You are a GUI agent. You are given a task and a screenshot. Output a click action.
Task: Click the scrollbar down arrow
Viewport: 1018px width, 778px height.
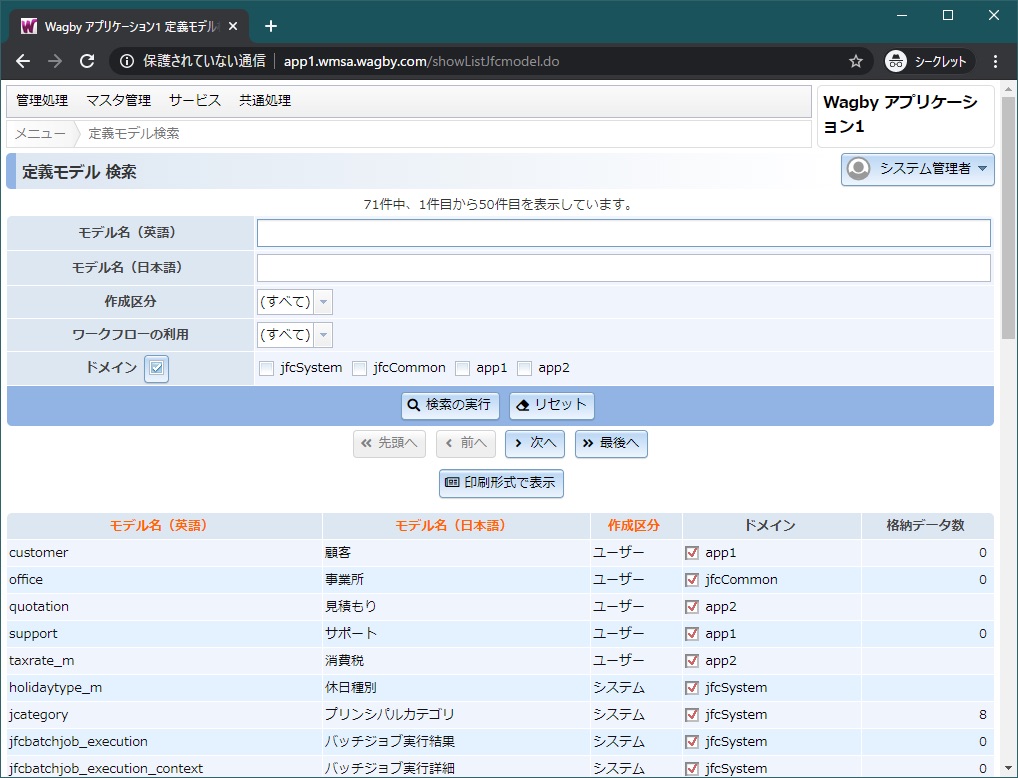pyautogui.click(x=1008, y=768)
